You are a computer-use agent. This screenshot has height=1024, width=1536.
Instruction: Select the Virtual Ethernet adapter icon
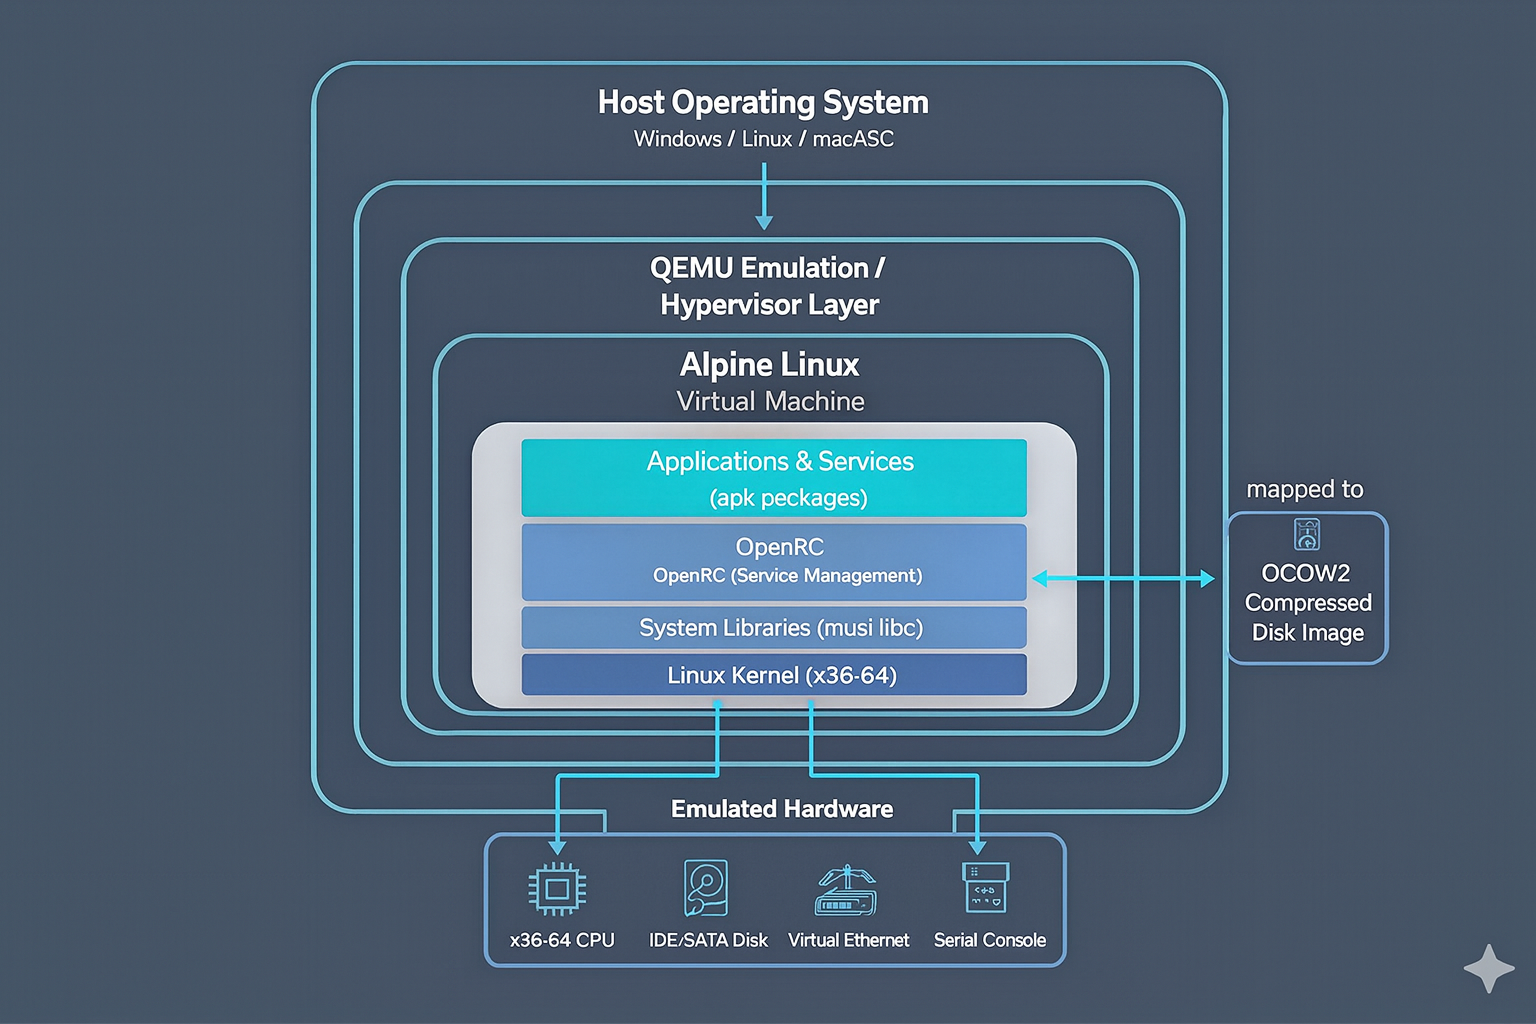[847, 890]
